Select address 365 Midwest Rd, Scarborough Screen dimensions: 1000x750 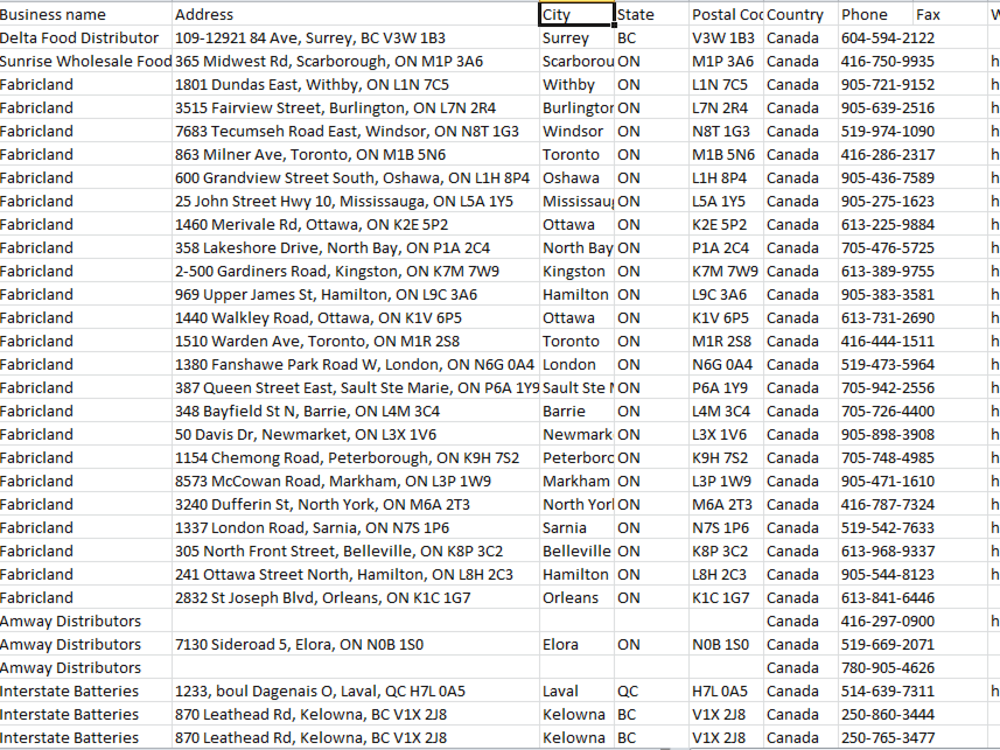355,61
